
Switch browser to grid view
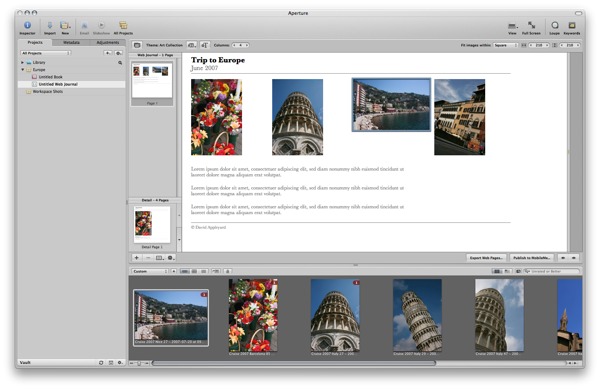[194, 271]
